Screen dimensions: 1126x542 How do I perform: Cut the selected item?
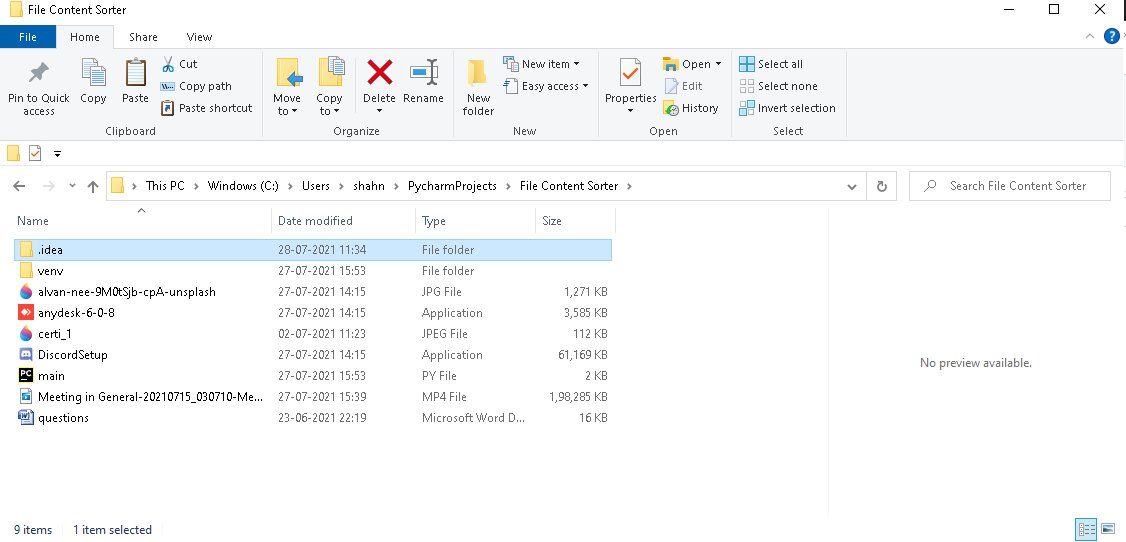coord(180,64)
